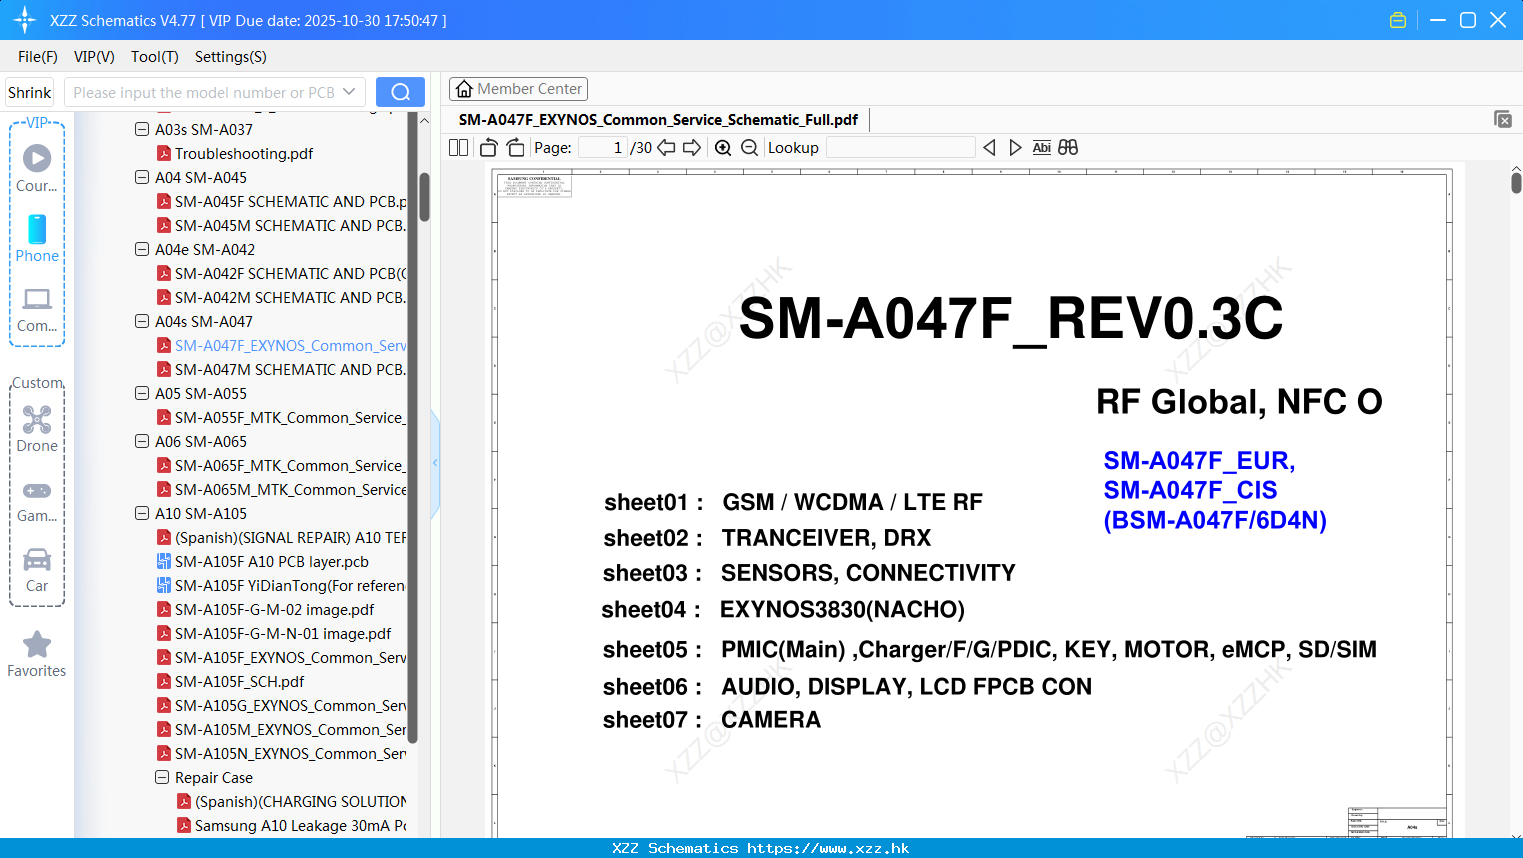Open SM-A105N_EXYNOS_Common_Ser file

click(282, 753)
